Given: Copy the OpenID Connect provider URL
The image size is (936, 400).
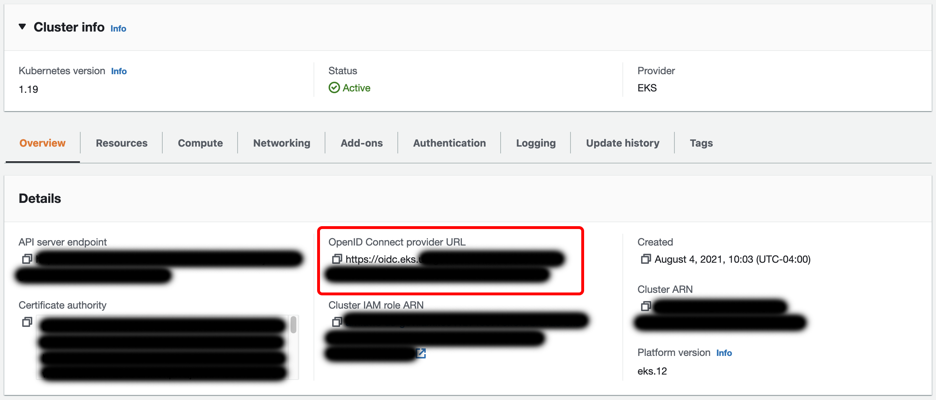Looking at the screenshot, I should click(x=337, y=259).
